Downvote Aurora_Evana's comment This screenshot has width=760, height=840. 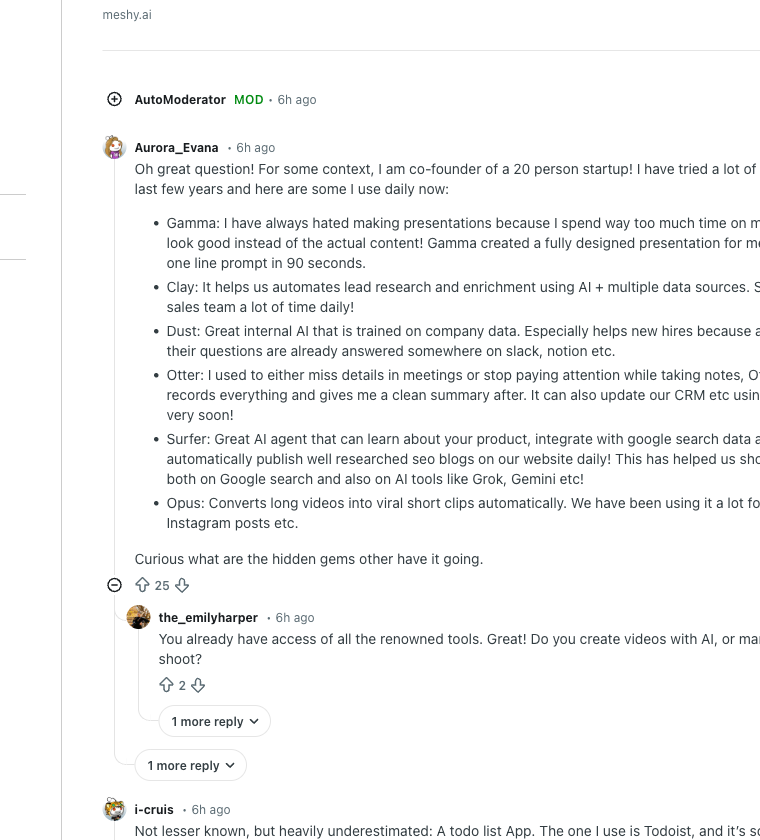click(181, 585)
